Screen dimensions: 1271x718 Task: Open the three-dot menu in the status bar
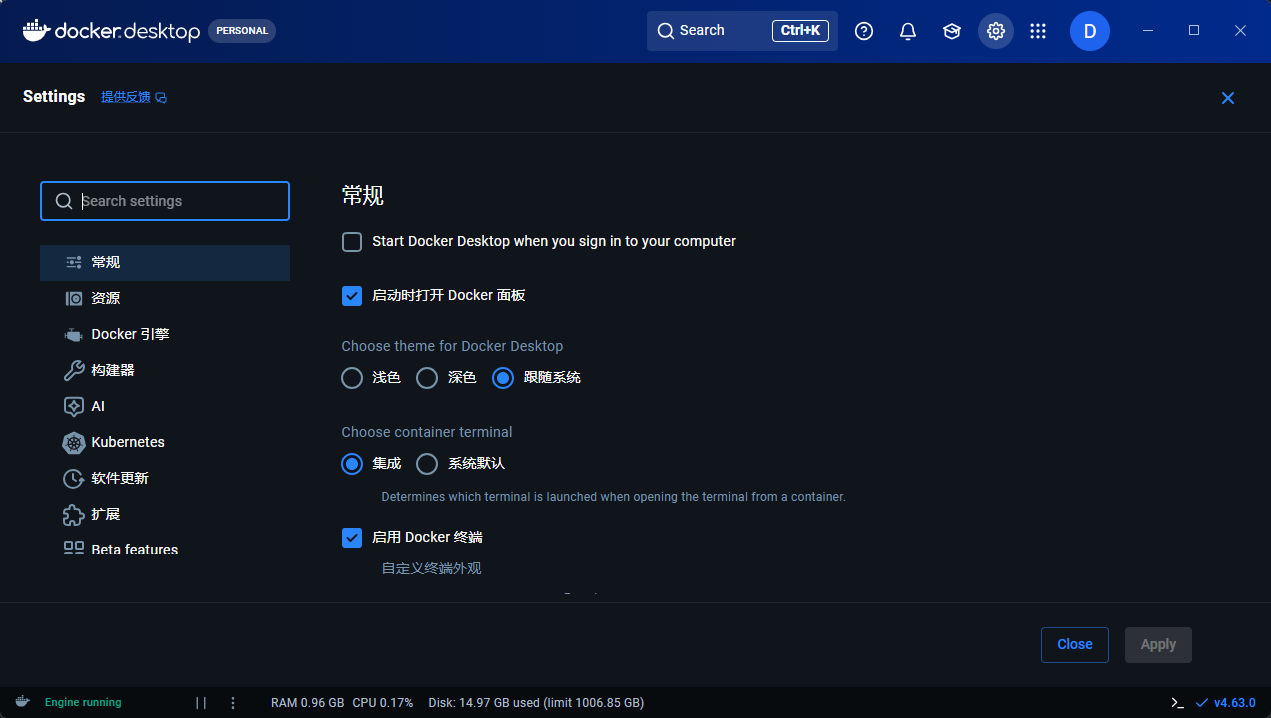click(232, 702)
